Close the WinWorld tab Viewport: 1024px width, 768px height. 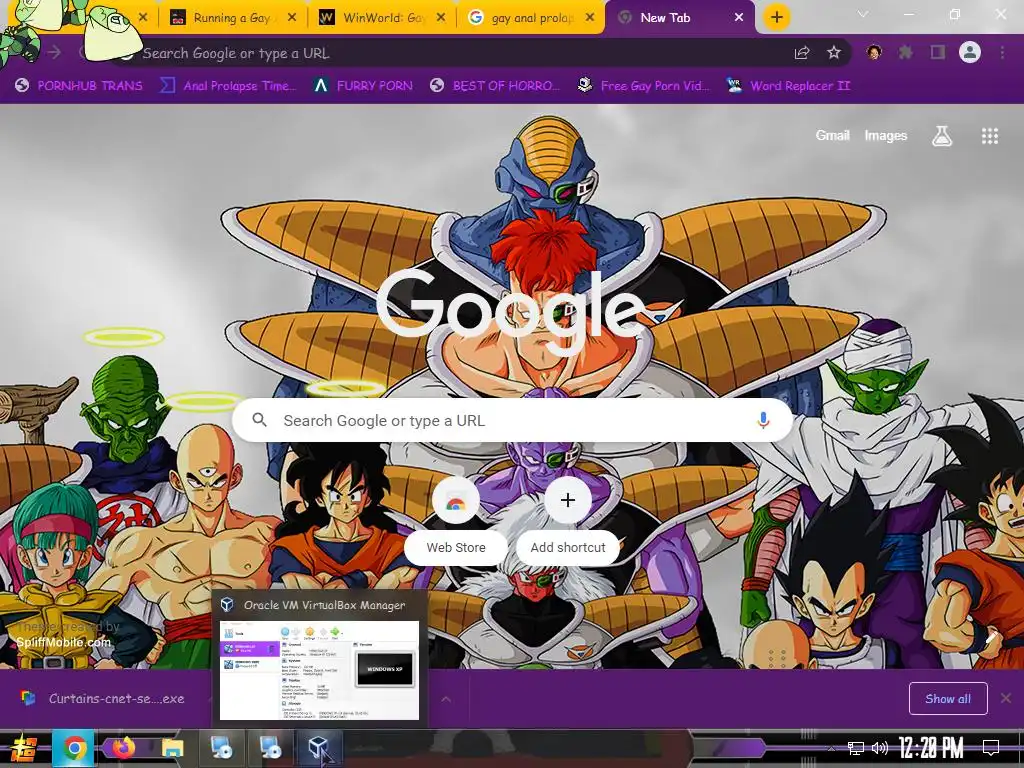click(441, 18)
